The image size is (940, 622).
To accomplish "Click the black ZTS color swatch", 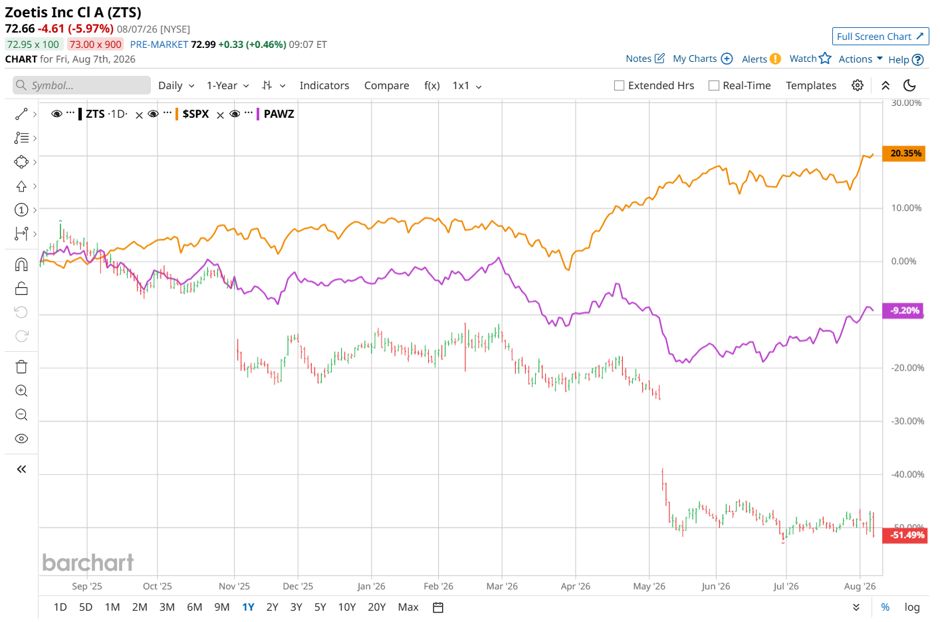I will (80, 114).
